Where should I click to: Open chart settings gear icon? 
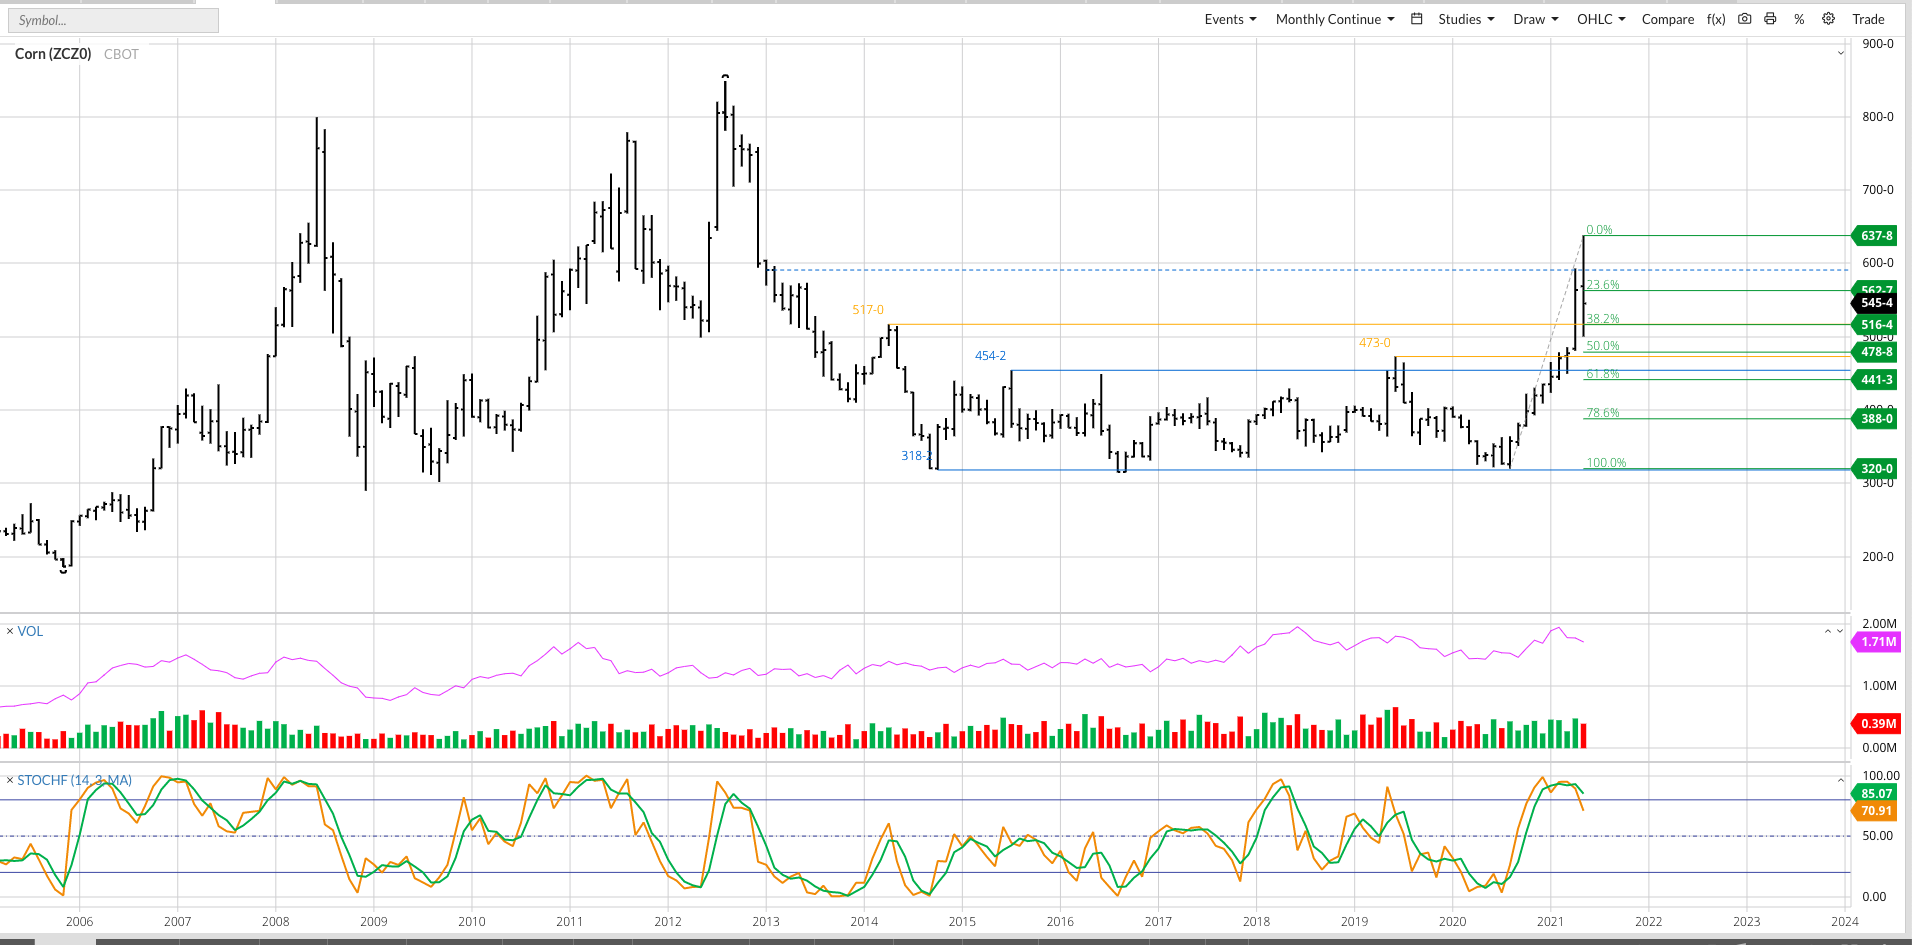[x=1828, y=19]
